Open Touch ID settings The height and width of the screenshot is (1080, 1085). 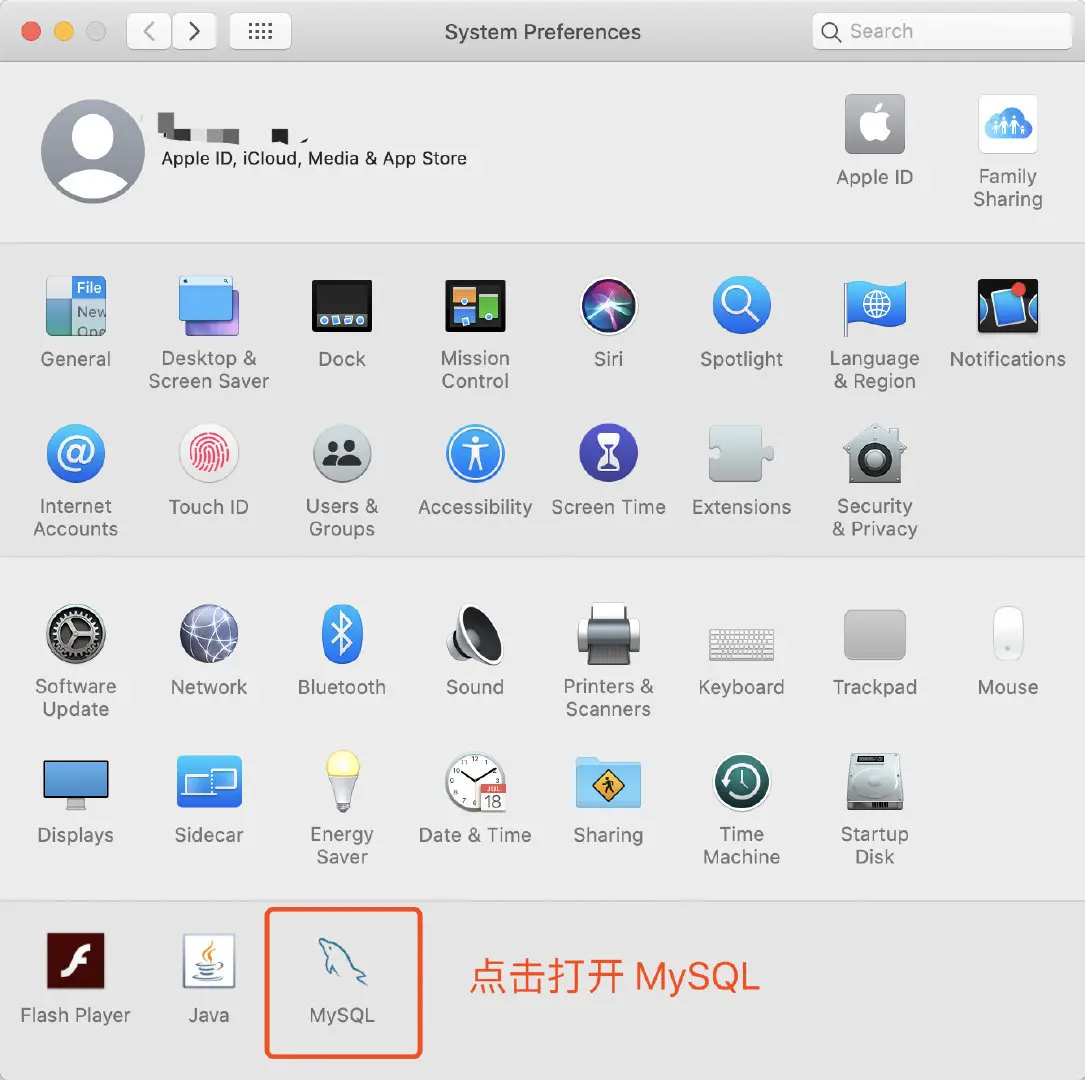point(208,452)
